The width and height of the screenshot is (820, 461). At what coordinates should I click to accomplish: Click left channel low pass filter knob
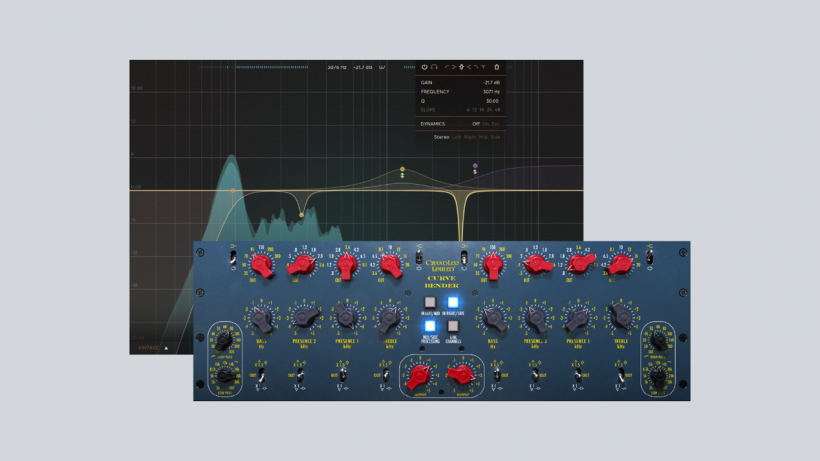coord(225,375)
